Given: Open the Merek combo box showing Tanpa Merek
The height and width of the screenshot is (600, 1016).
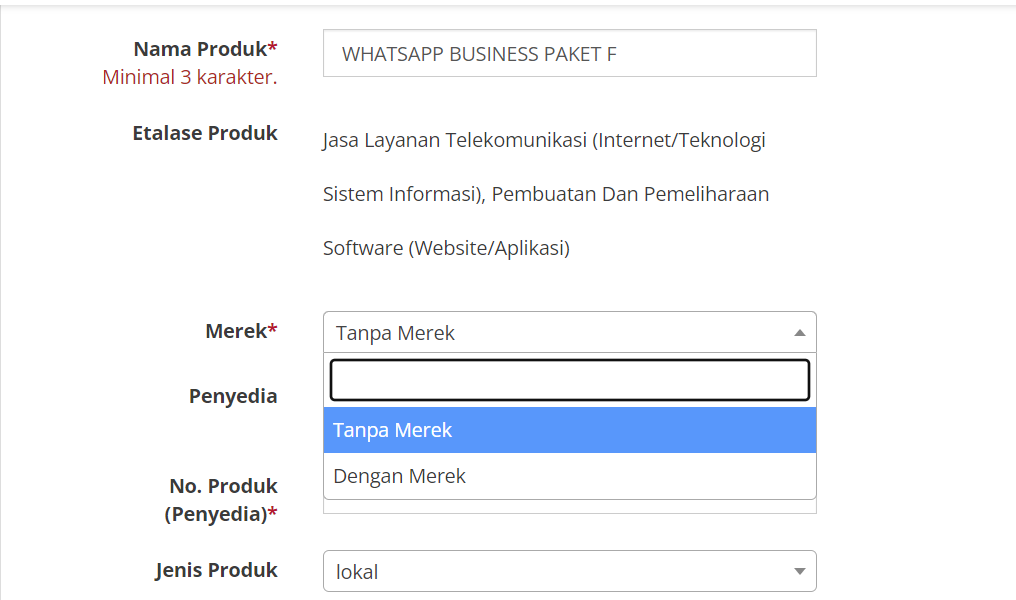Looking at the screenshot, I should [570, 332].
